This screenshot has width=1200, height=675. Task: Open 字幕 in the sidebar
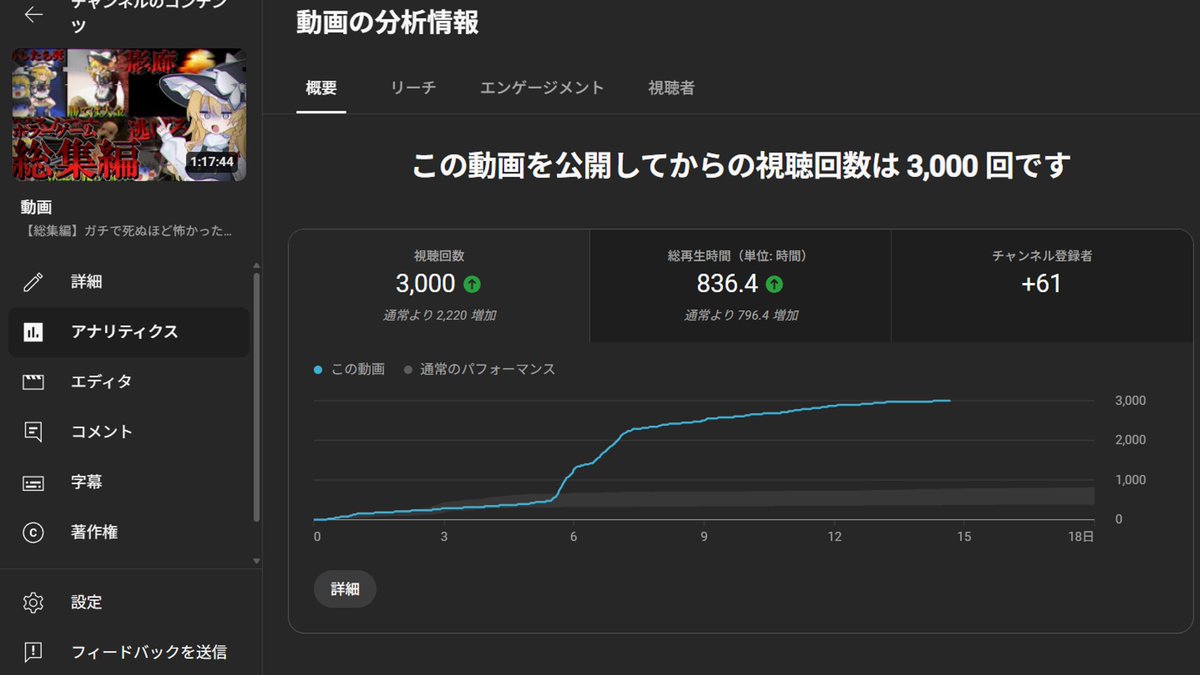coord(129,482)
